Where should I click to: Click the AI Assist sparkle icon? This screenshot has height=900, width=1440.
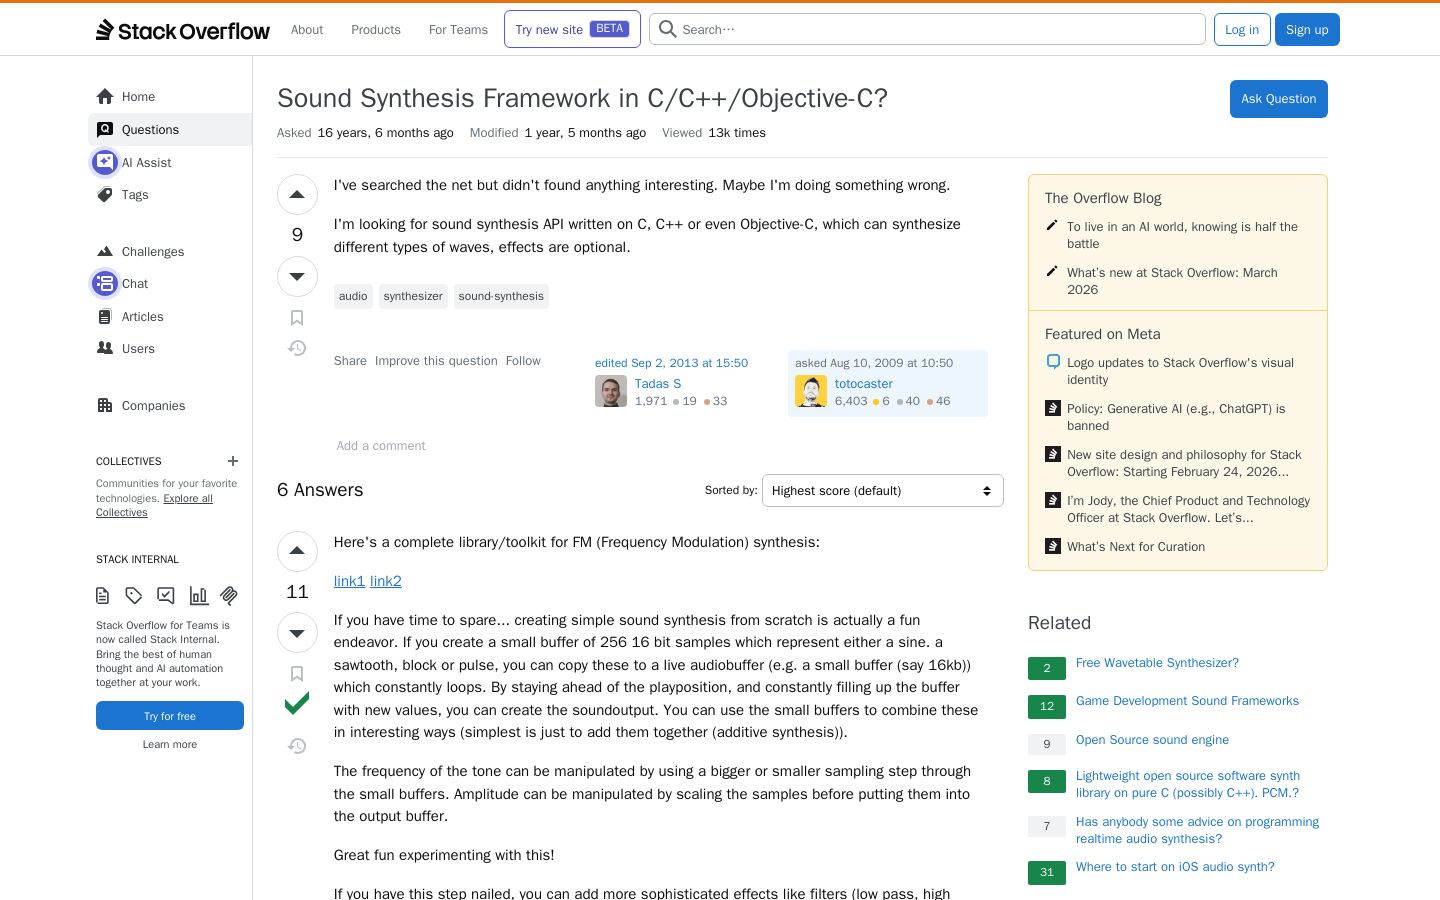coord(105,162)
